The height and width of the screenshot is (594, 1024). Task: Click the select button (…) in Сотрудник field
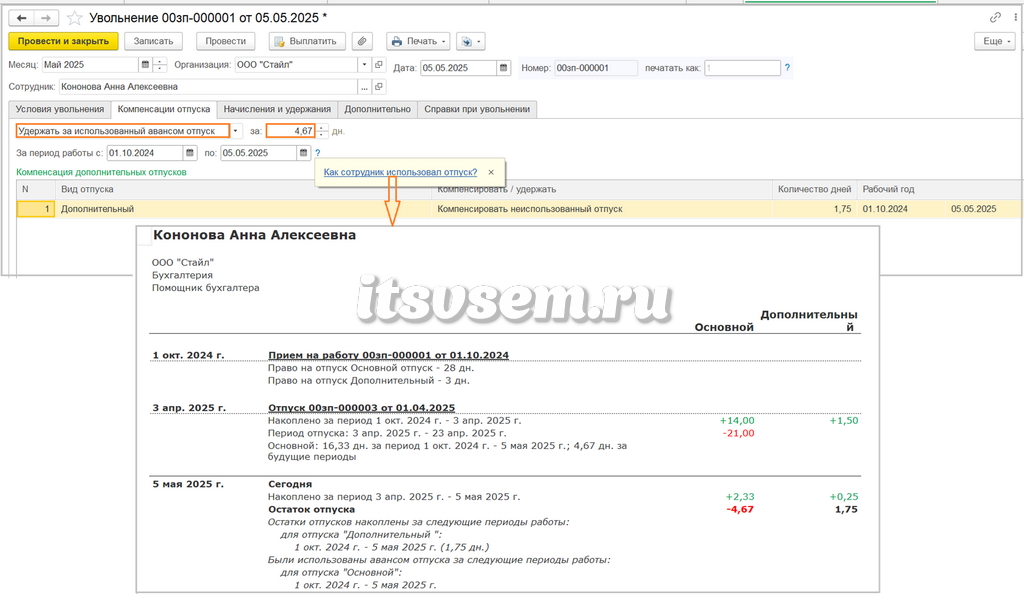click(x=364, y=87)
